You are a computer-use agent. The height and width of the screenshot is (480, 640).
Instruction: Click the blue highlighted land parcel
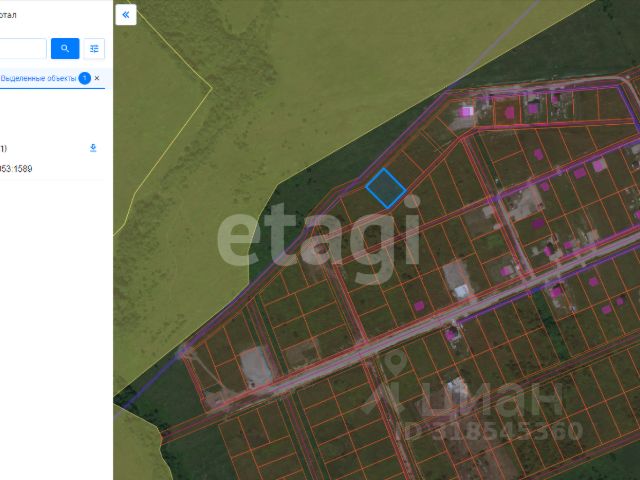[385, 188]
